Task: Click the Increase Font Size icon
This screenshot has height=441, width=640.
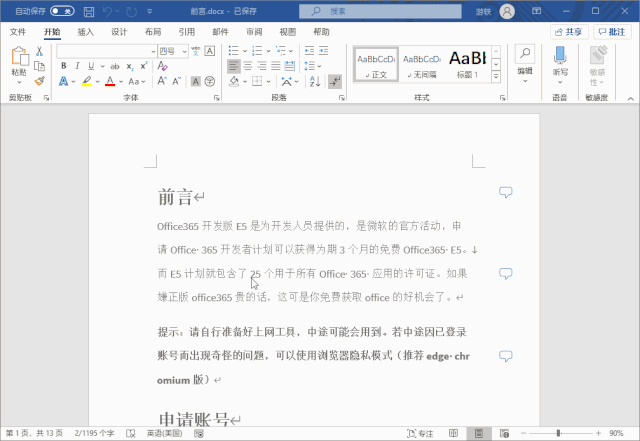Action: click(162, 81)
